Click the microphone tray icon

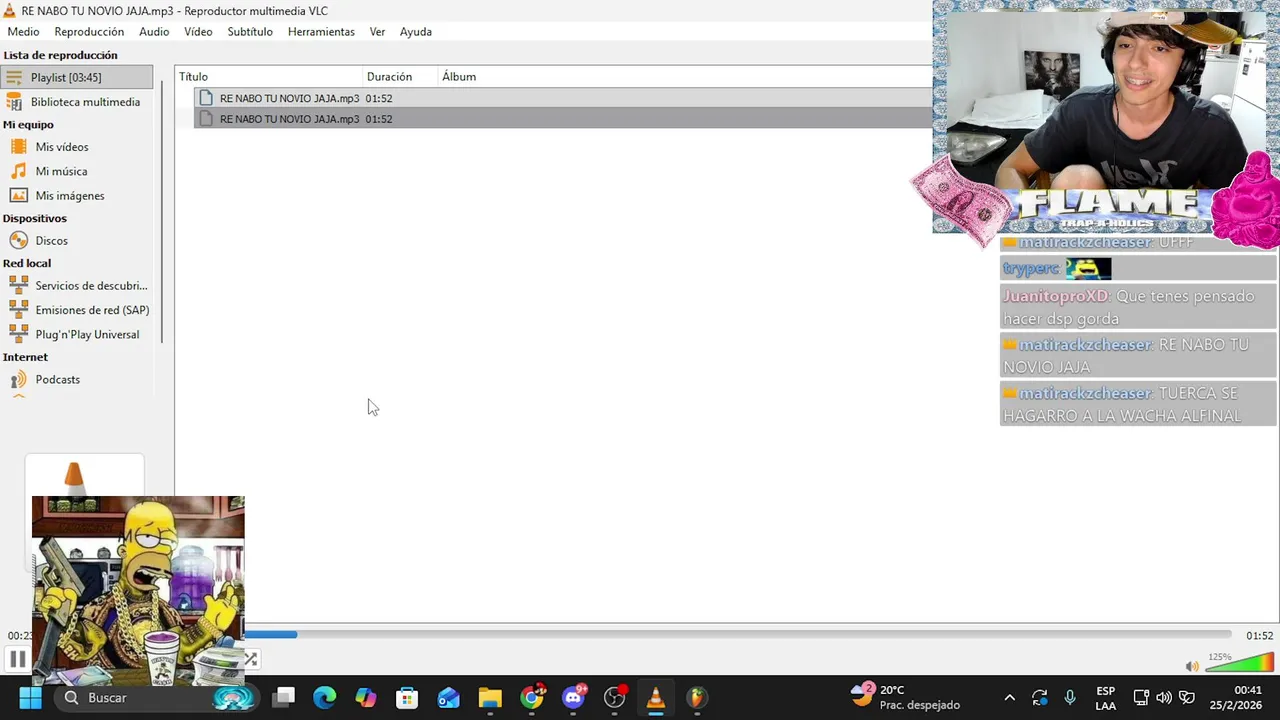tap(1070, 698)
